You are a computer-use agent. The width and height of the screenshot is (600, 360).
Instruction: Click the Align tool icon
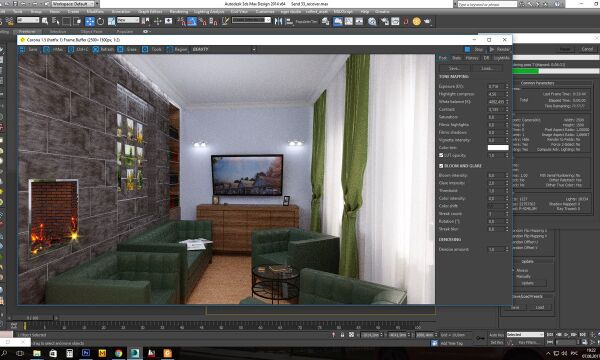289,21
